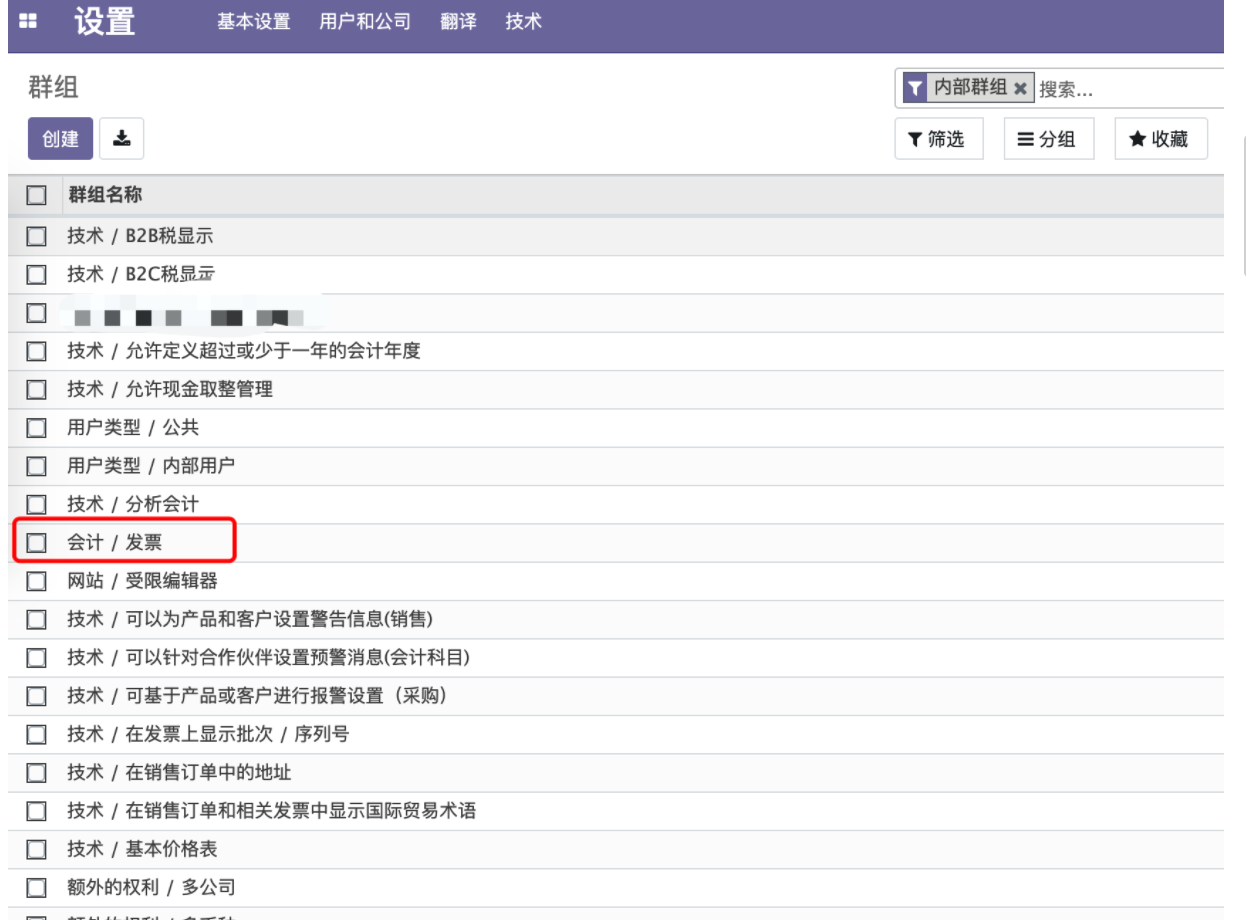The width and height of the screenshot is (1246, 920).
Task: Check the 在发票上显示批次 / 序列号 row checkbox
Action: pos(37,734)
